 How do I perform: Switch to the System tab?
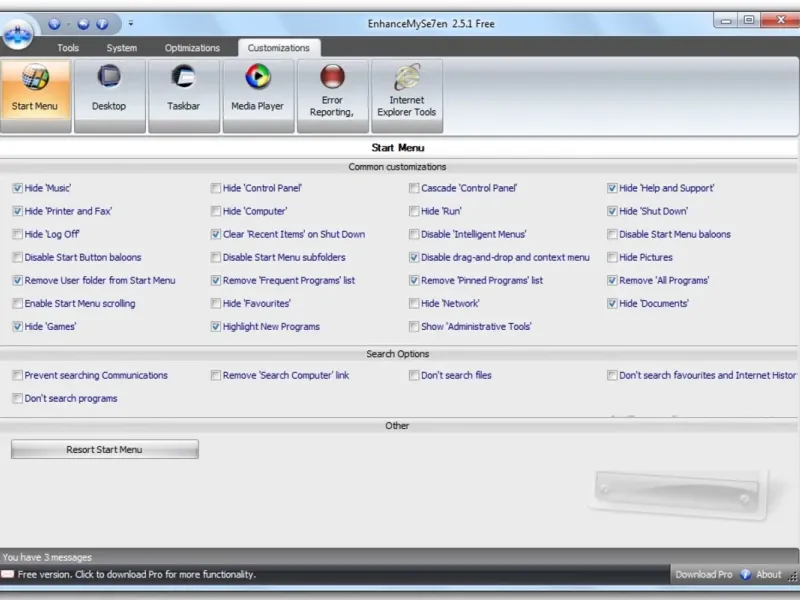(x=121, y=48)
